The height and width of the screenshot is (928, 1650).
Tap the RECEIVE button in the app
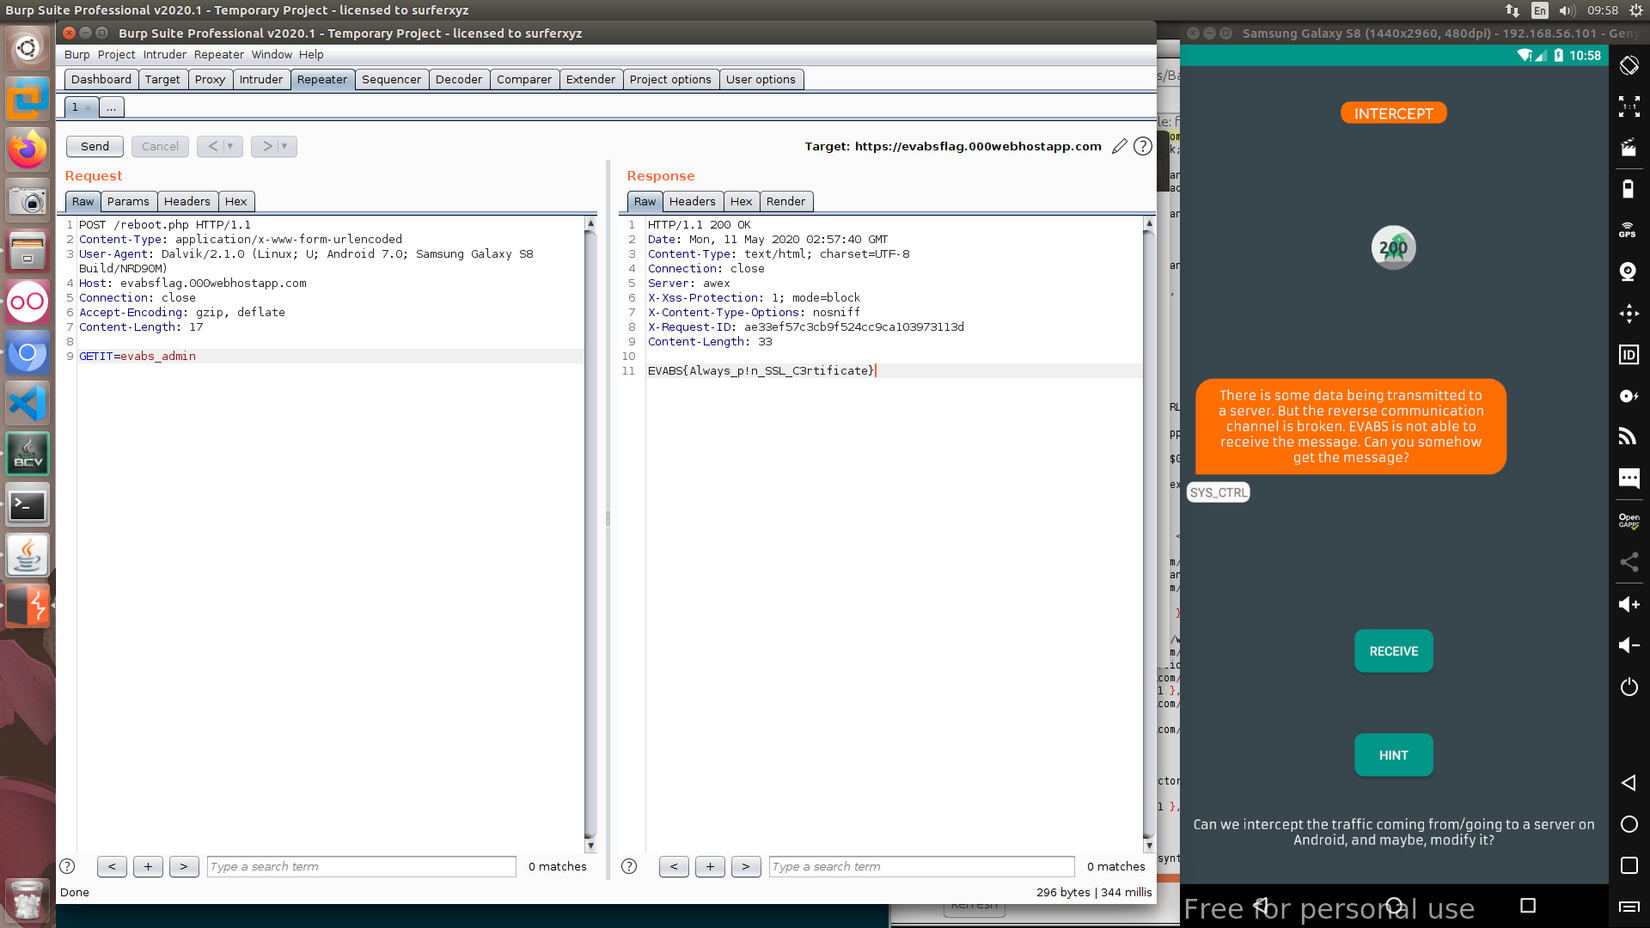[1393, 651]
